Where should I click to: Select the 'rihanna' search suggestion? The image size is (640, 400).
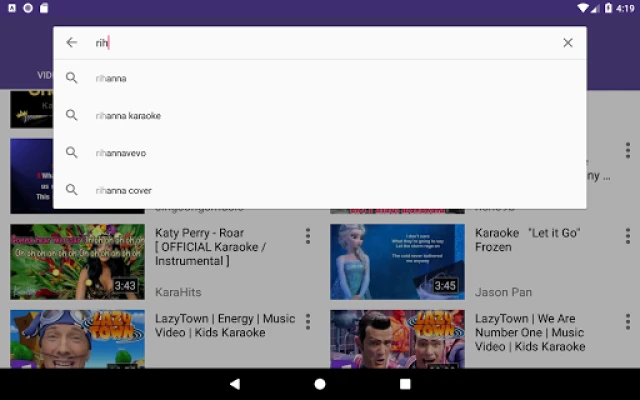[111, 78]
